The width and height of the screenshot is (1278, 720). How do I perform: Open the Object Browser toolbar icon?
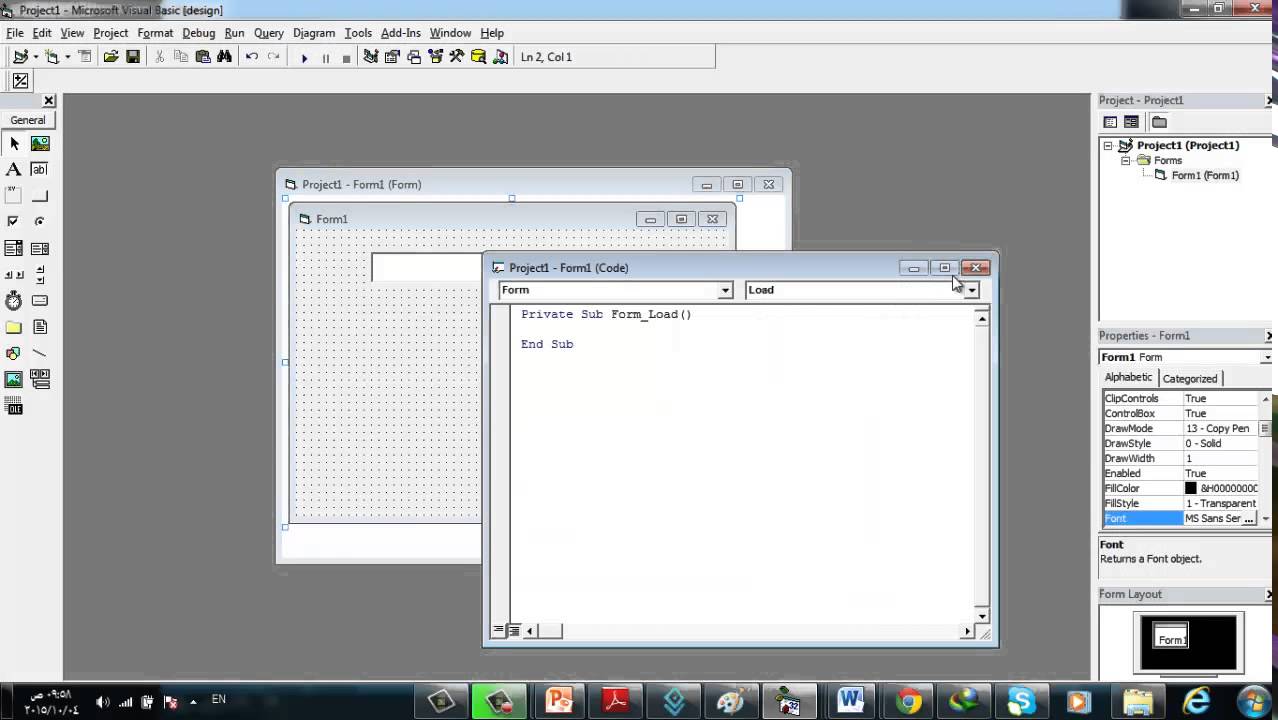435,57
